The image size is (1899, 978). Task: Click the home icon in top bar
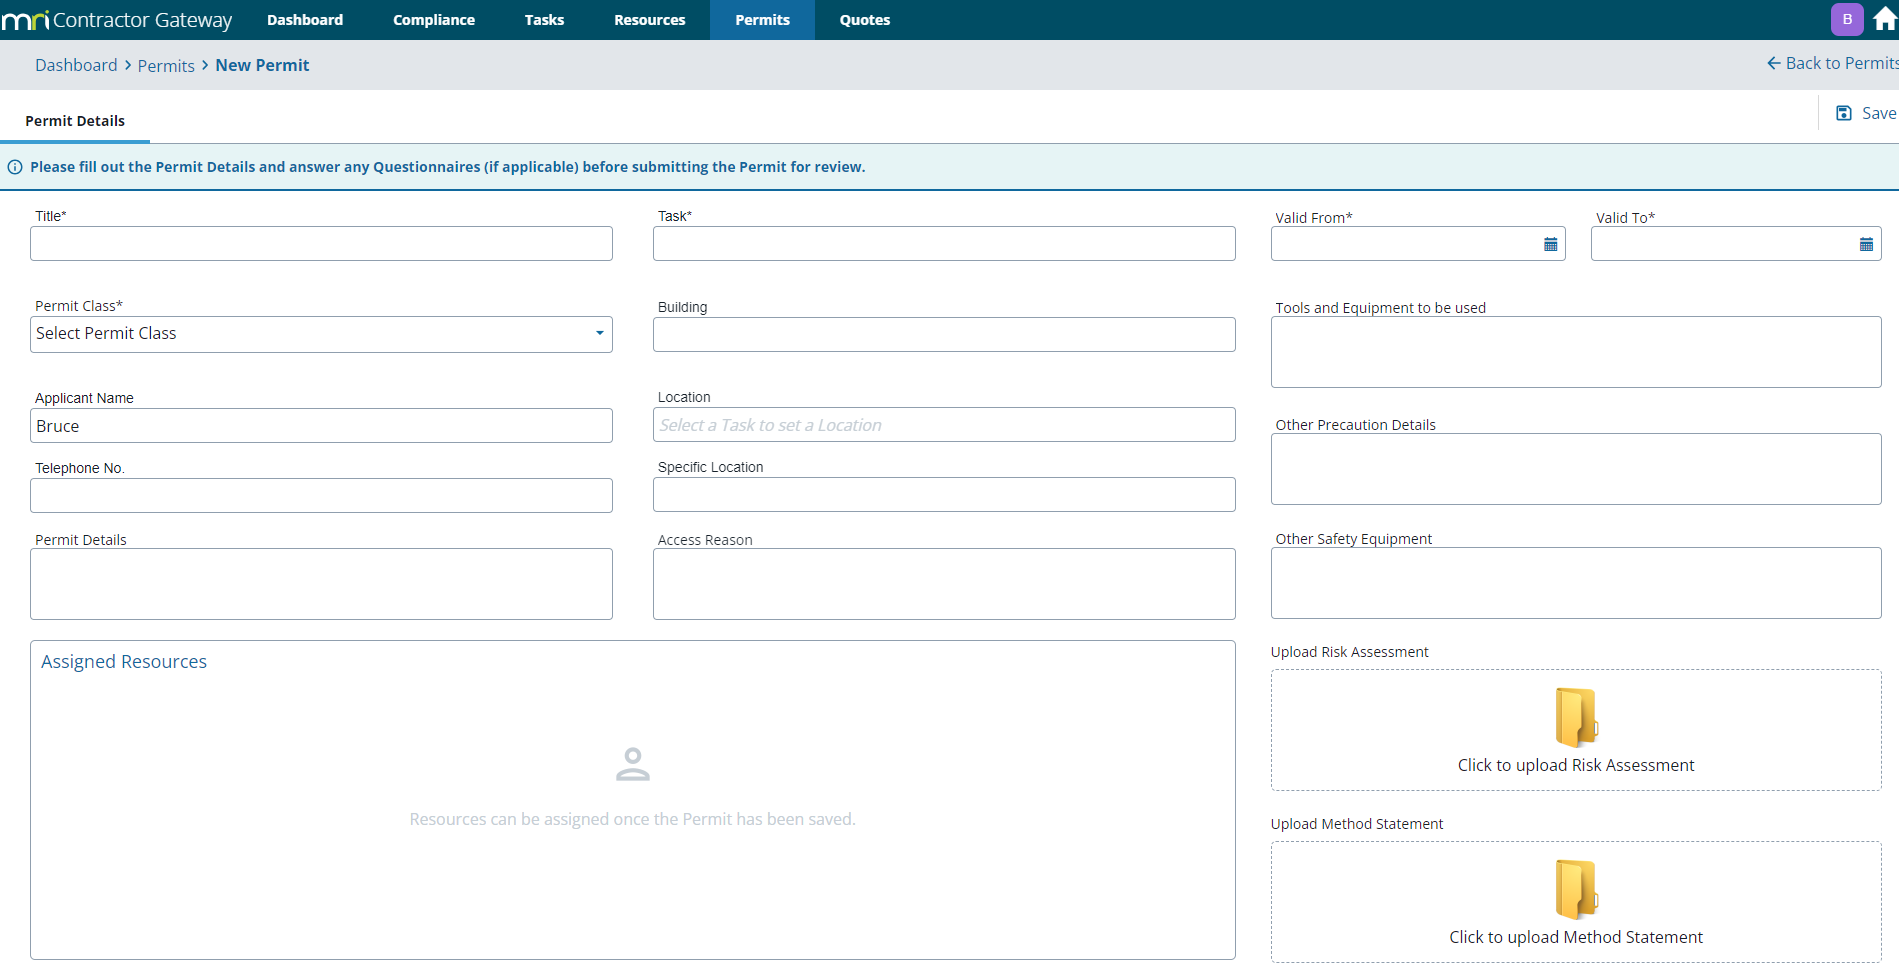(x=1885, y=20)
